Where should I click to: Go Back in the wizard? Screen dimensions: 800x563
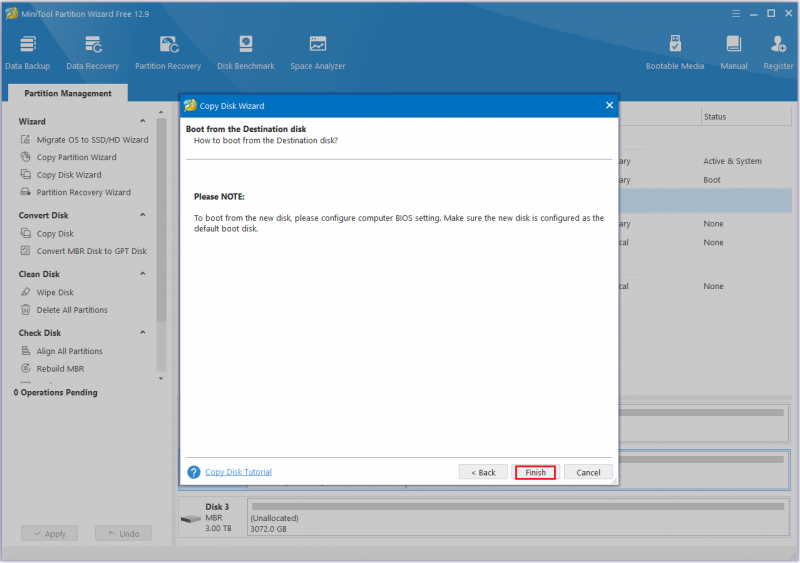[x=483, y=473]
